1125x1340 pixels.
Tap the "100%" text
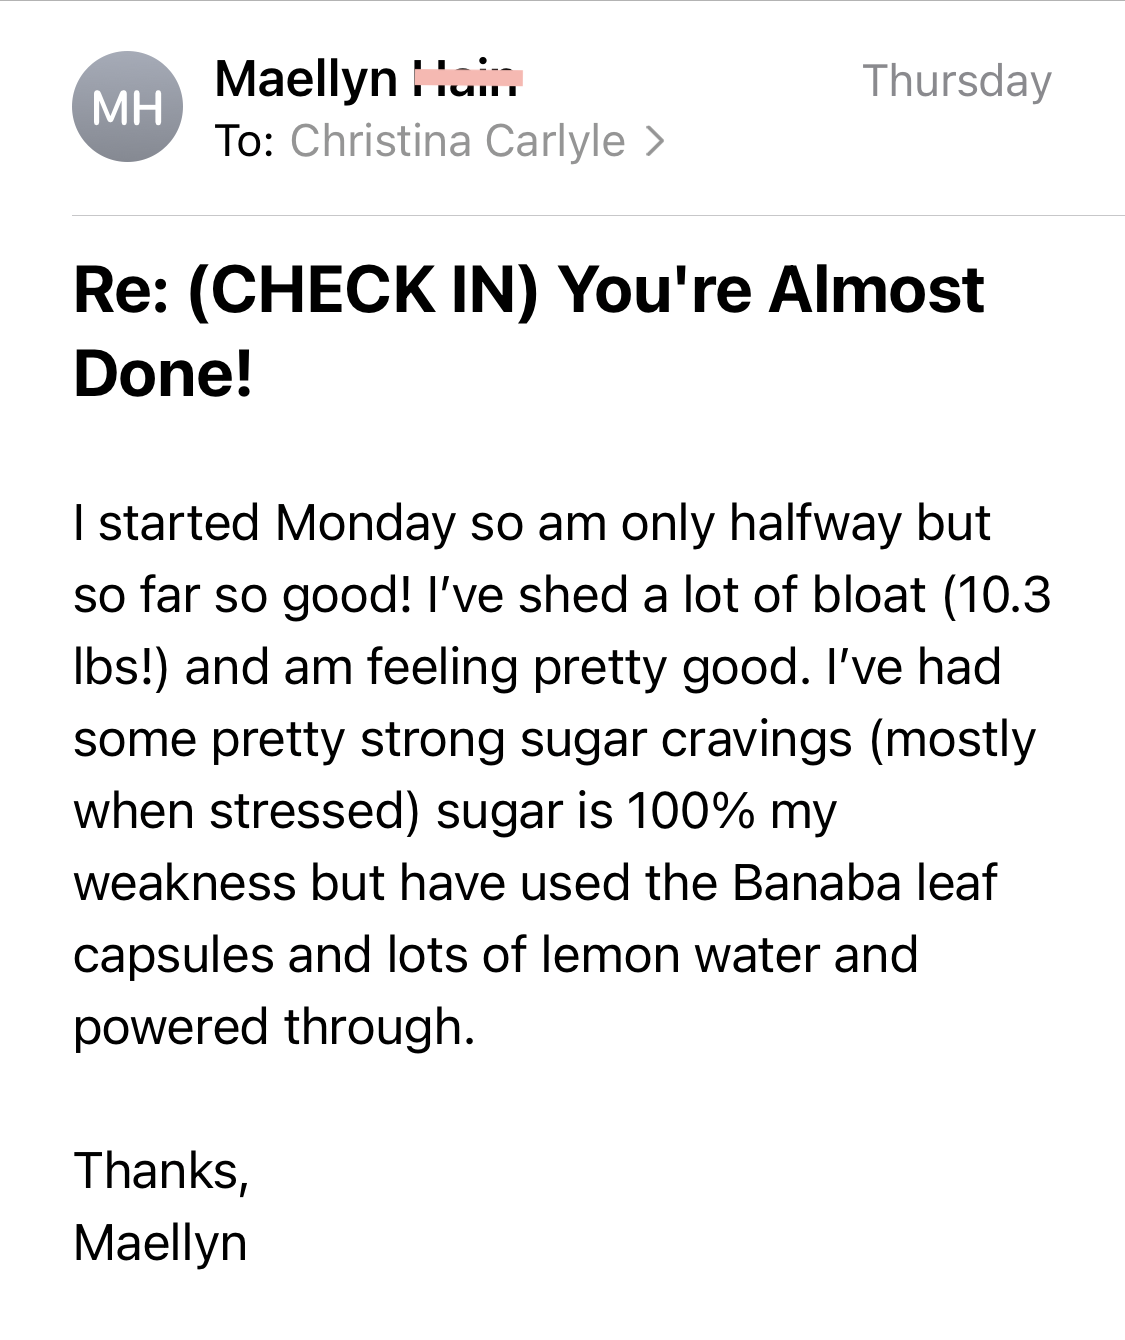coord(691,811)
